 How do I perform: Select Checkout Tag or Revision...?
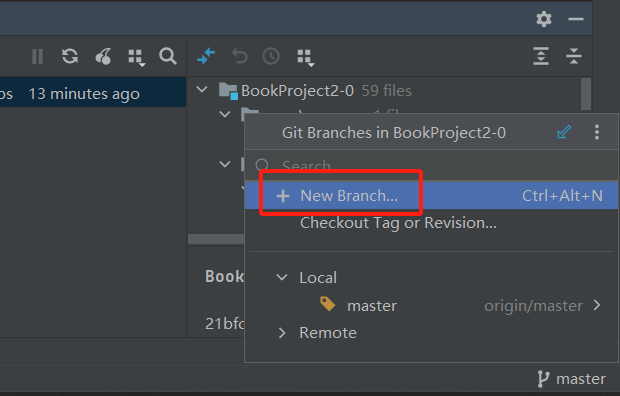398,223
